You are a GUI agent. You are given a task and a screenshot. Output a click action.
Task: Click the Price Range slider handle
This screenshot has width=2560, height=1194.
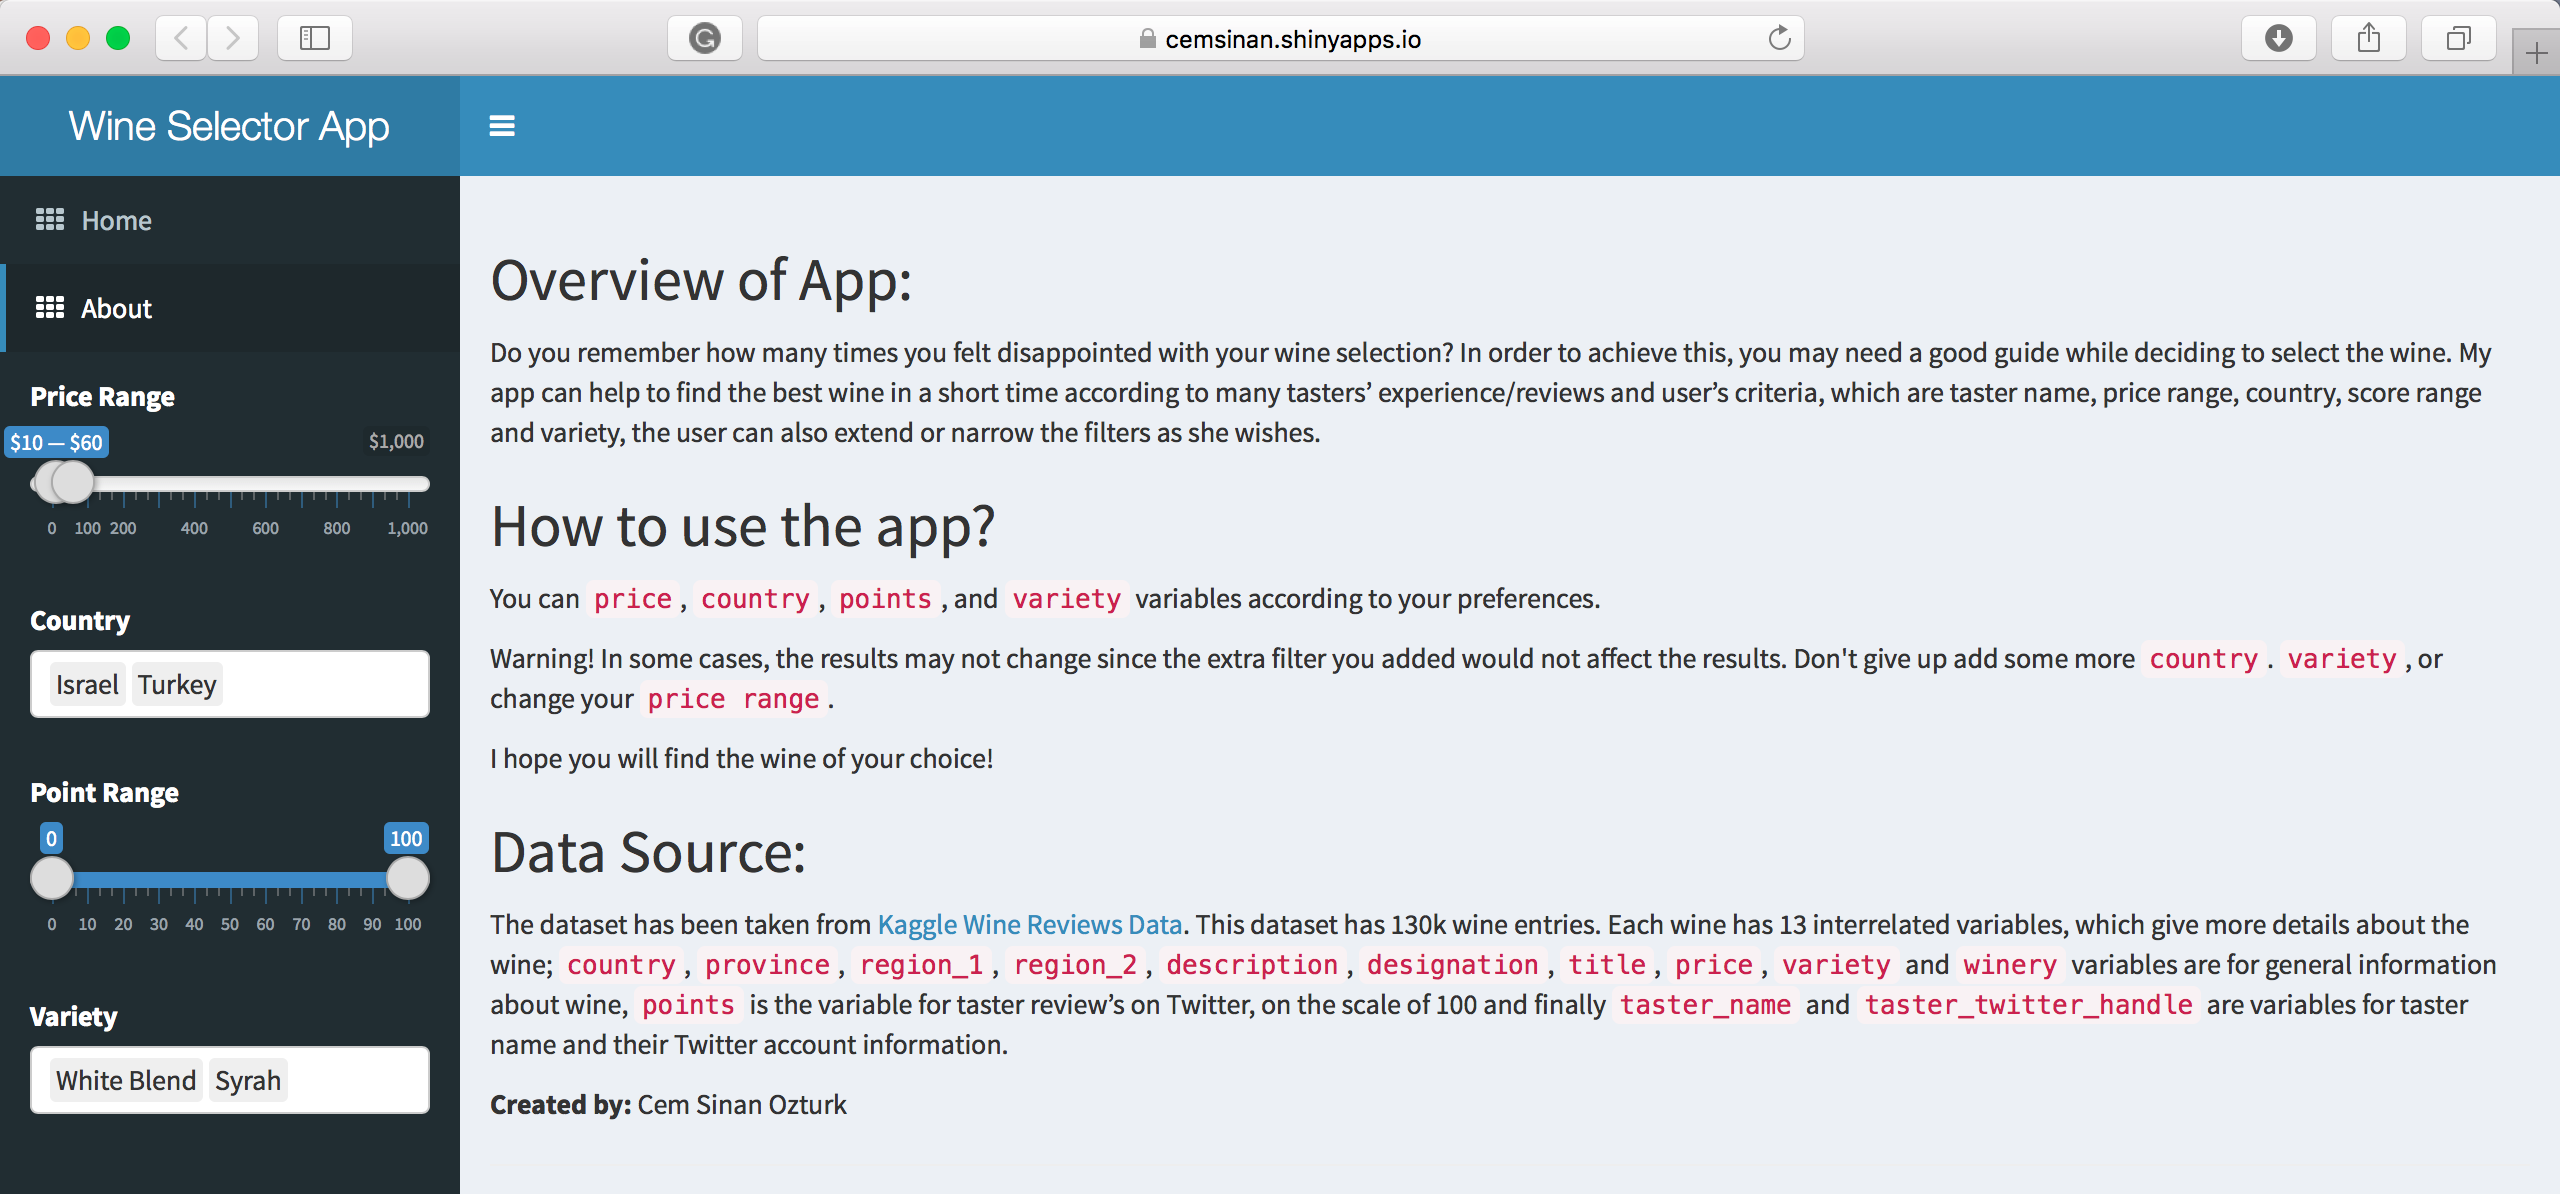pyautogui.click(x=72, y=483)
